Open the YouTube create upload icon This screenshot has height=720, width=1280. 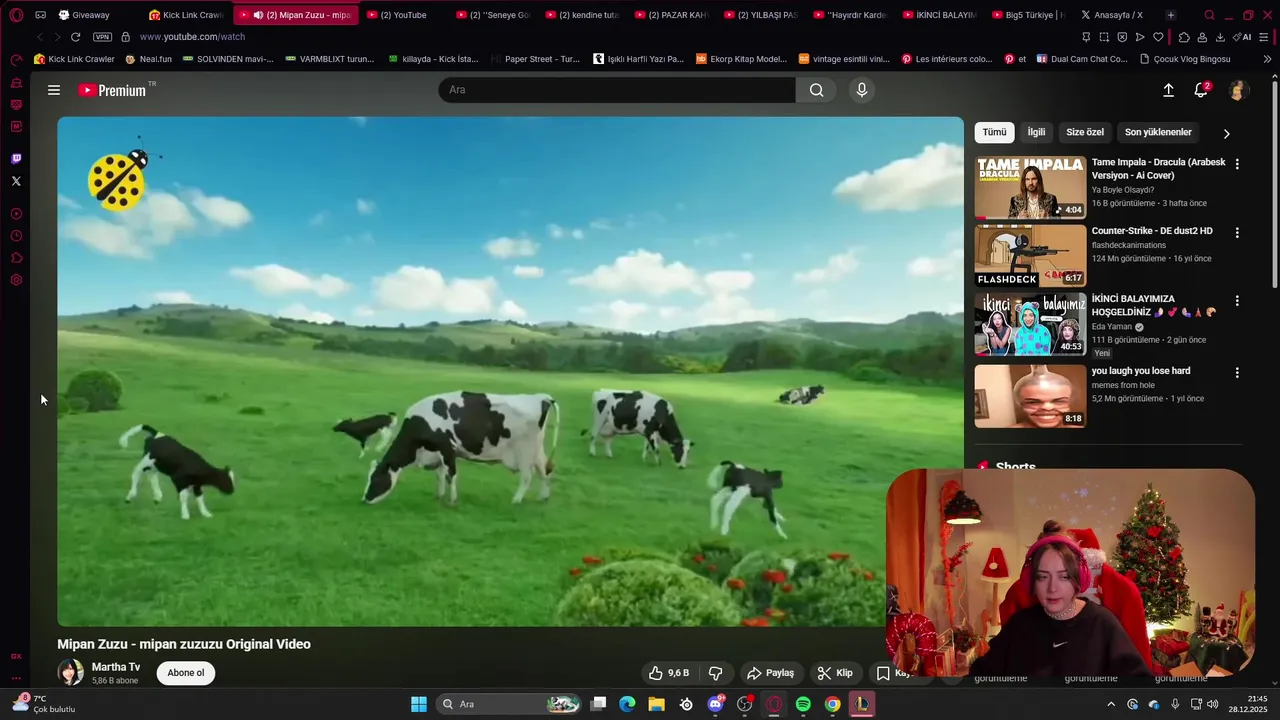coord(1168,90)
